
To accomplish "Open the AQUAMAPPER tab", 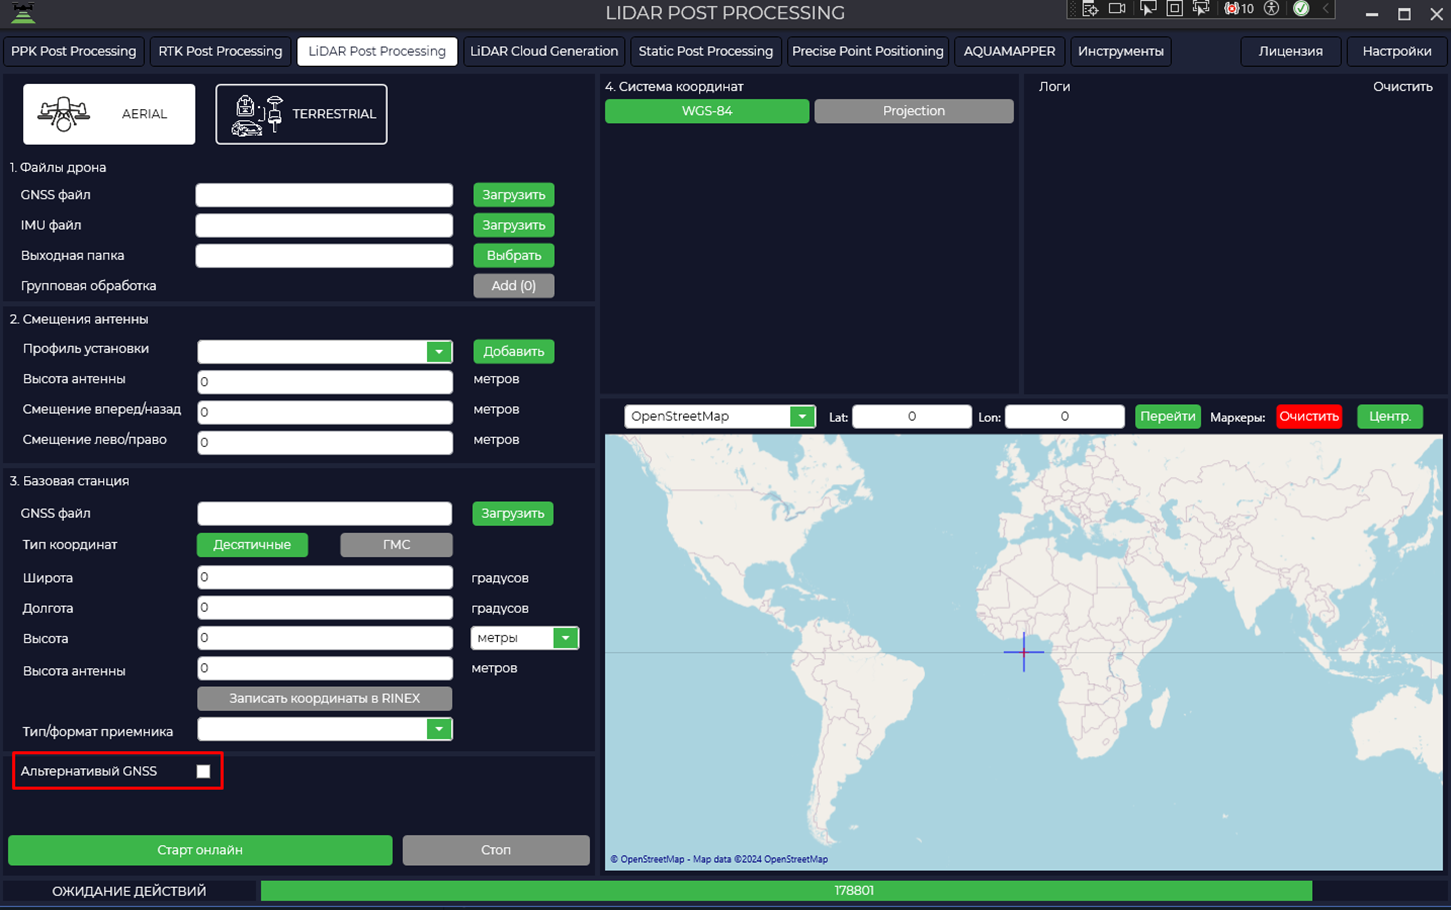I will click(x=1010, y=51).
